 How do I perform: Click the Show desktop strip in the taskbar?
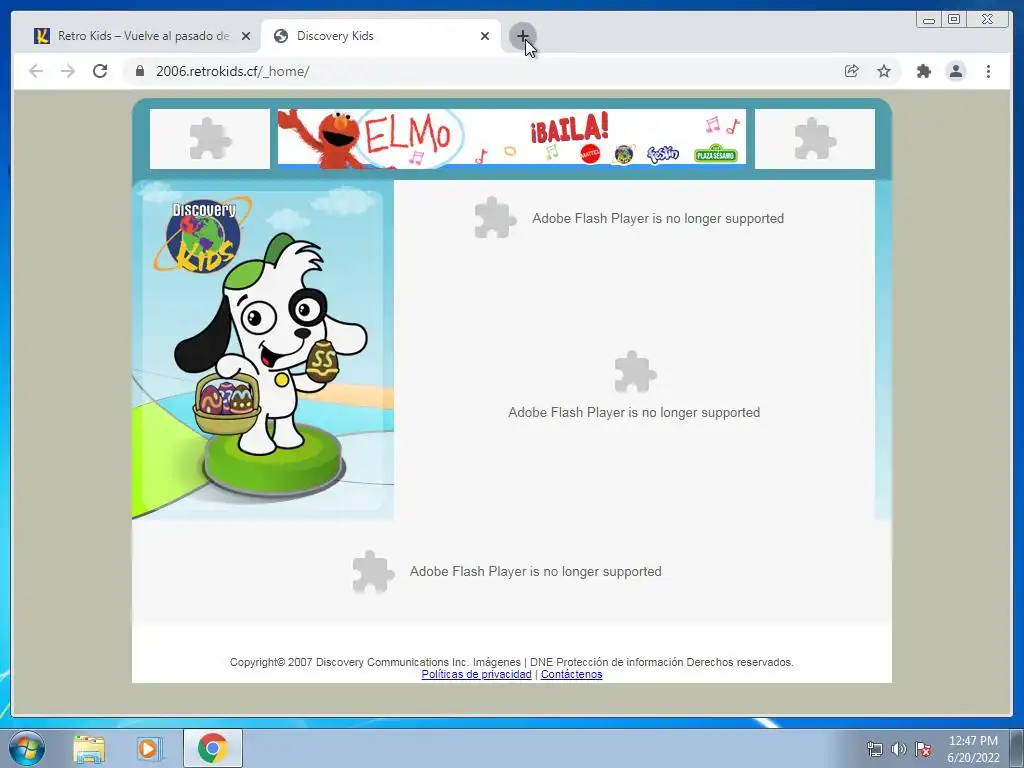(1018, 748)
